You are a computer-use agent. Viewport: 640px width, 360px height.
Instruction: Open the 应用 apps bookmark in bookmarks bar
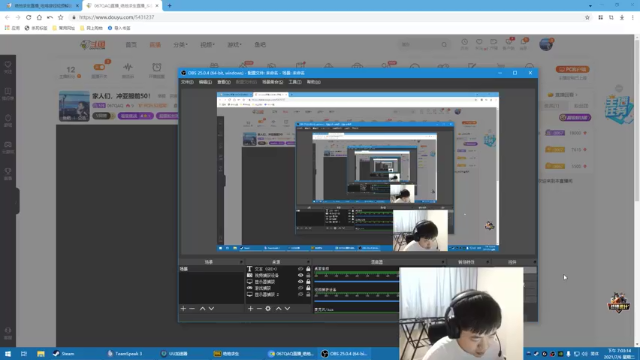pyautogui.click(x=12, y=28)
